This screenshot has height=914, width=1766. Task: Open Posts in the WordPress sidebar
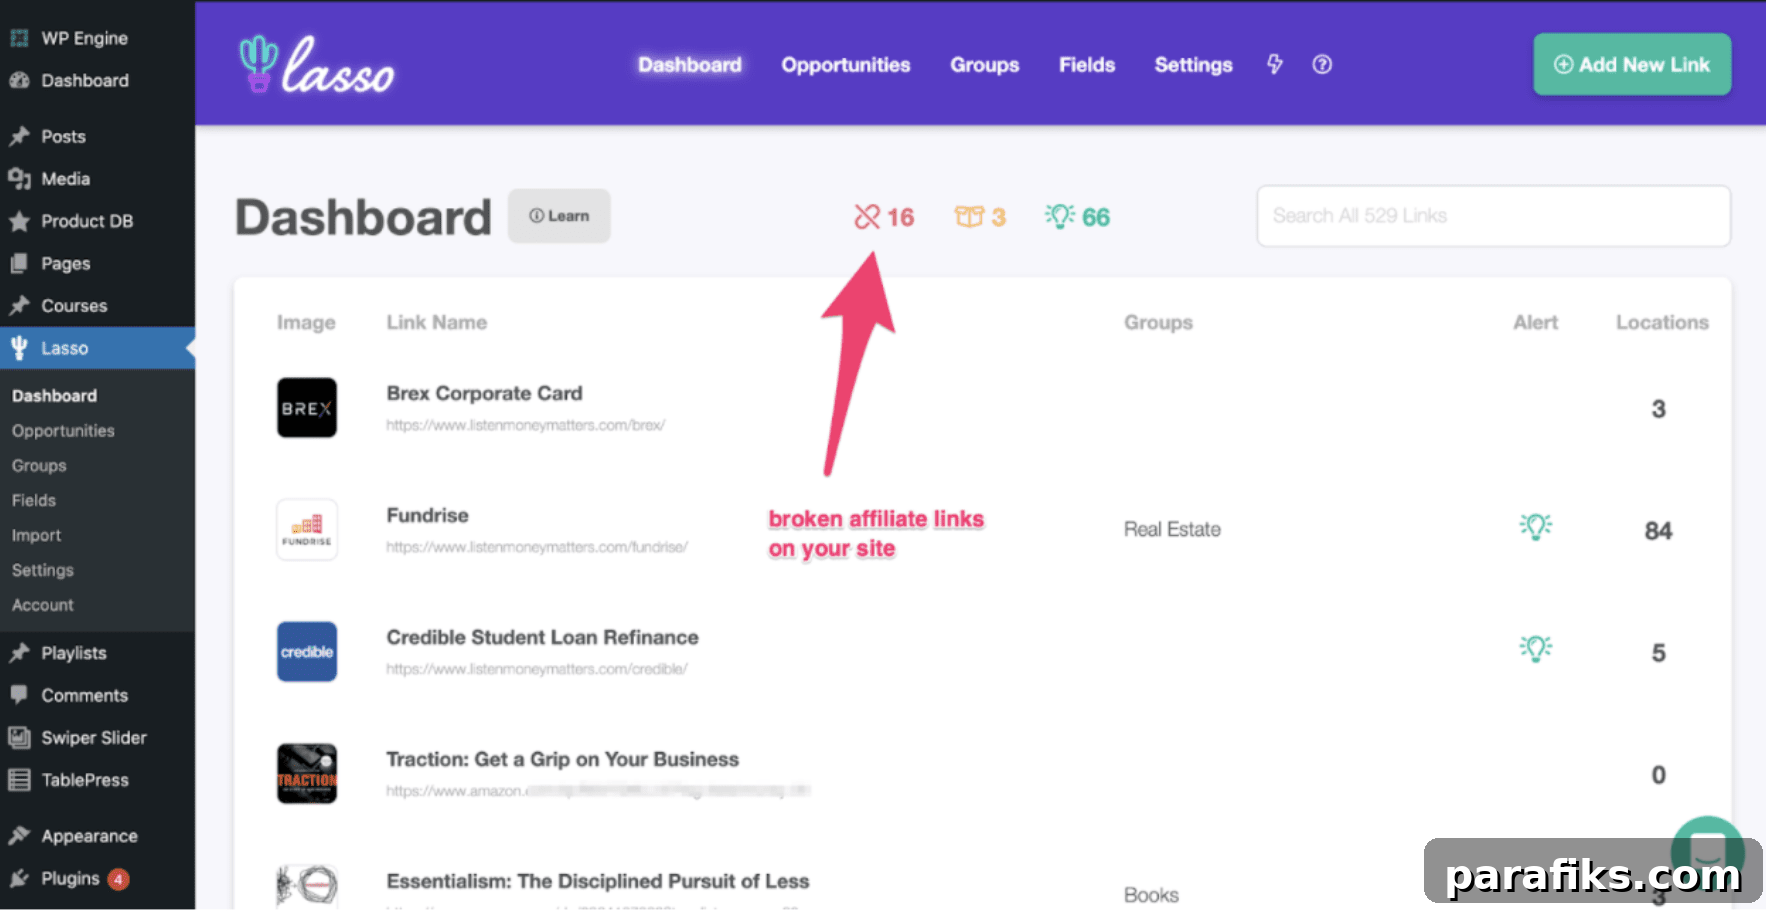tap(97, 136)
